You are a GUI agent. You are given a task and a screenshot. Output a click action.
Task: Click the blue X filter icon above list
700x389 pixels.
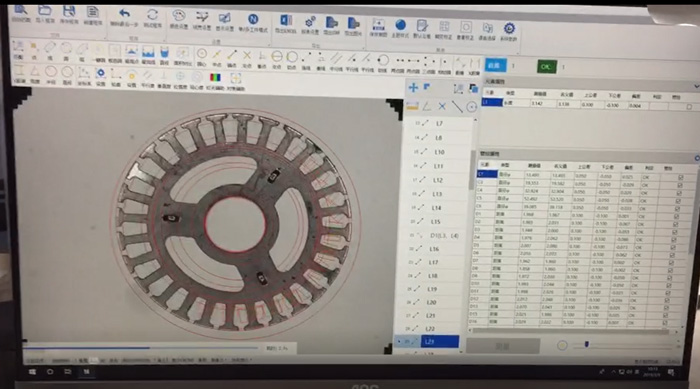click(442, 106)
